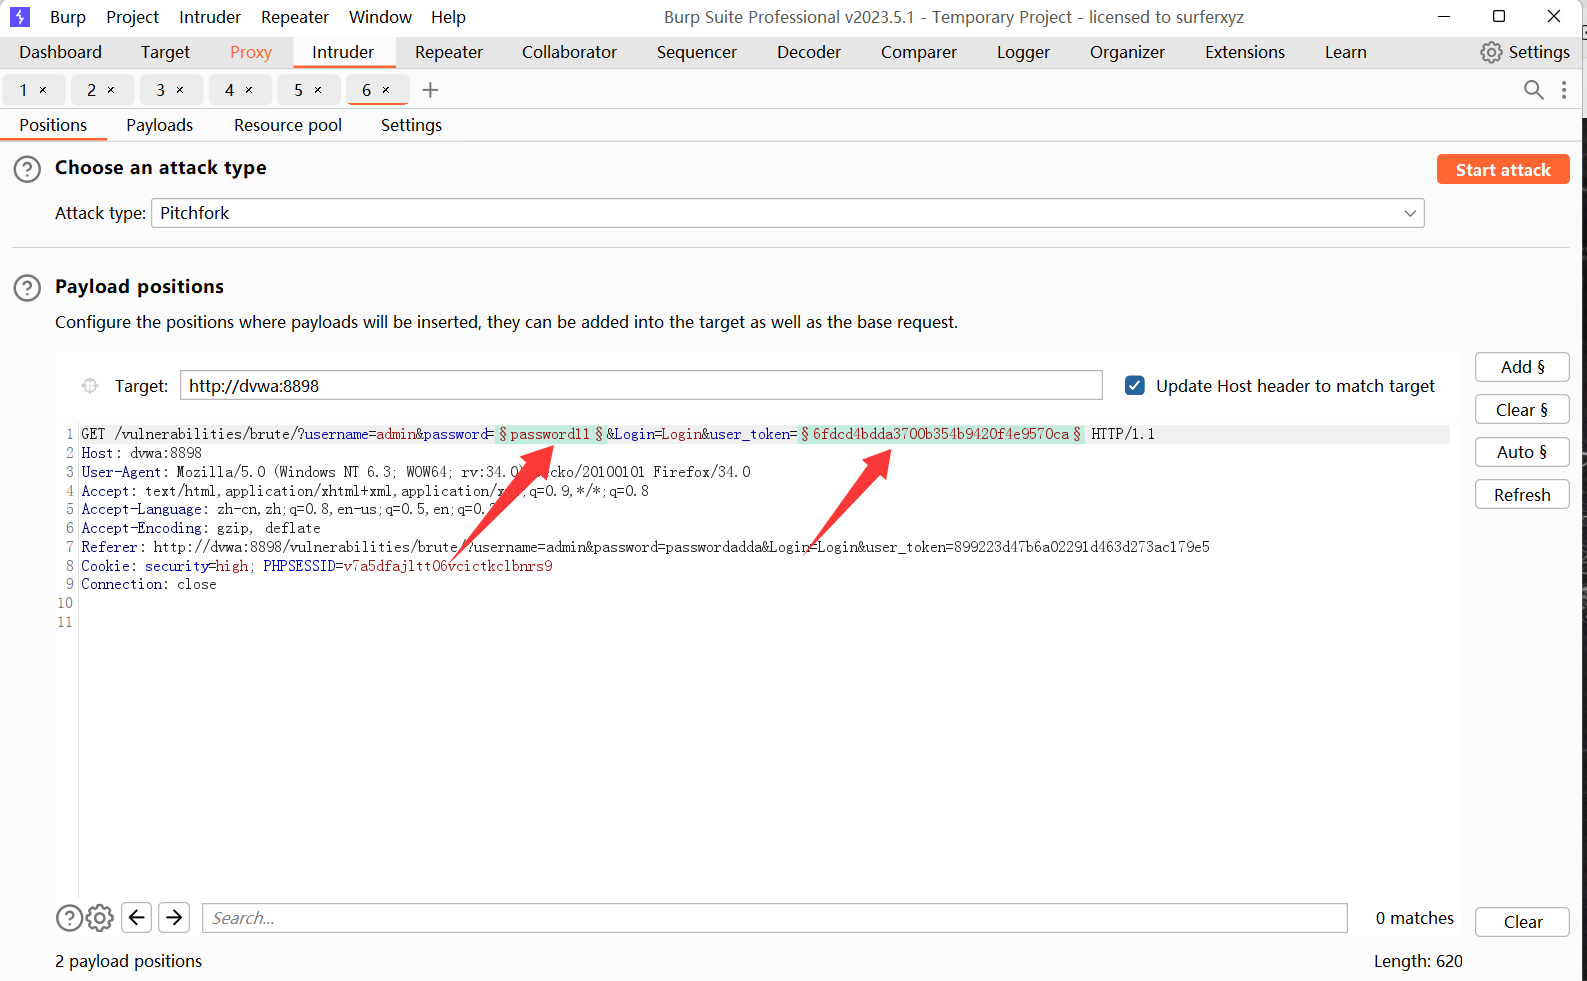Open the Project menu

click(133, 17)
